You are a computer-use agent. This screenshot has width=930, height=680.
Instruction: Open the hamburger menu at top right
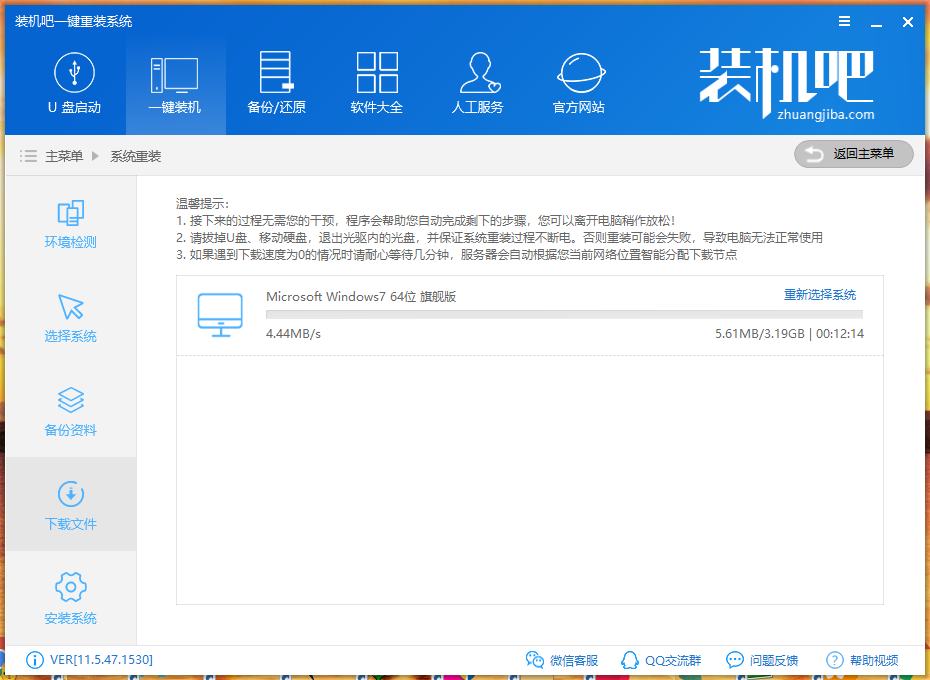tap(843, 21)
